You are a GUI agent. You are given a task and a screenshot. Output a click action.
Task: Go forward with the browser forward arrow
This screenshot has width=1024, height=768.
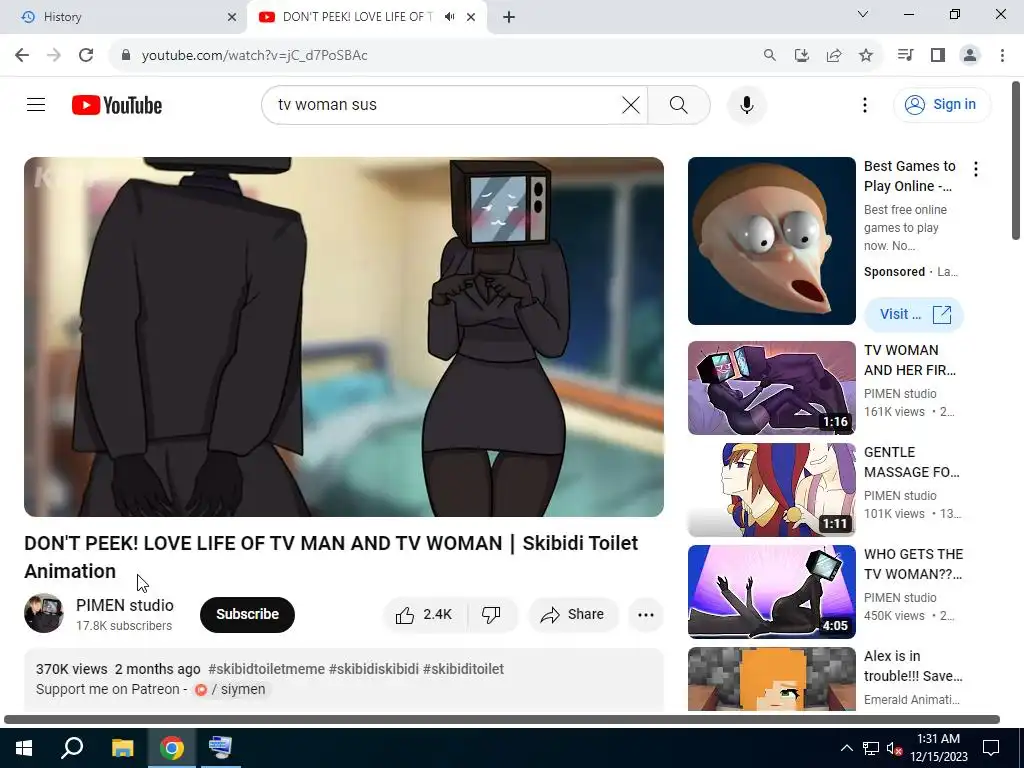tap(54, 55)
